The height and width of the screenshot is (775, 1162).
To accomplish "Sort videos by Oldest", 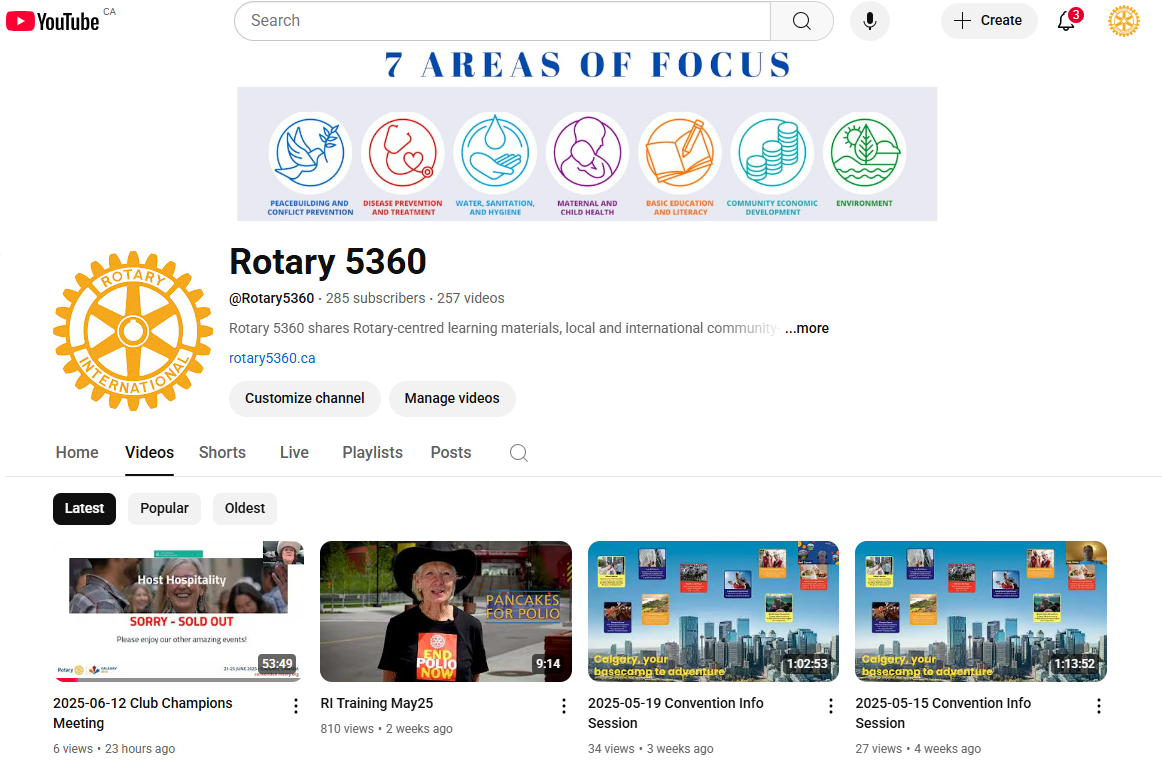I will coord(245,508).
